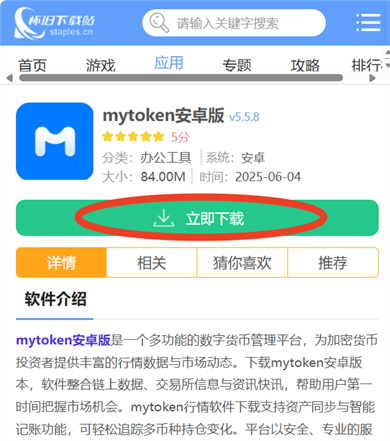This screenshot has width=390, height=441.
Task: Switch to the 猜你喜欢 tab
Action: 242,263
